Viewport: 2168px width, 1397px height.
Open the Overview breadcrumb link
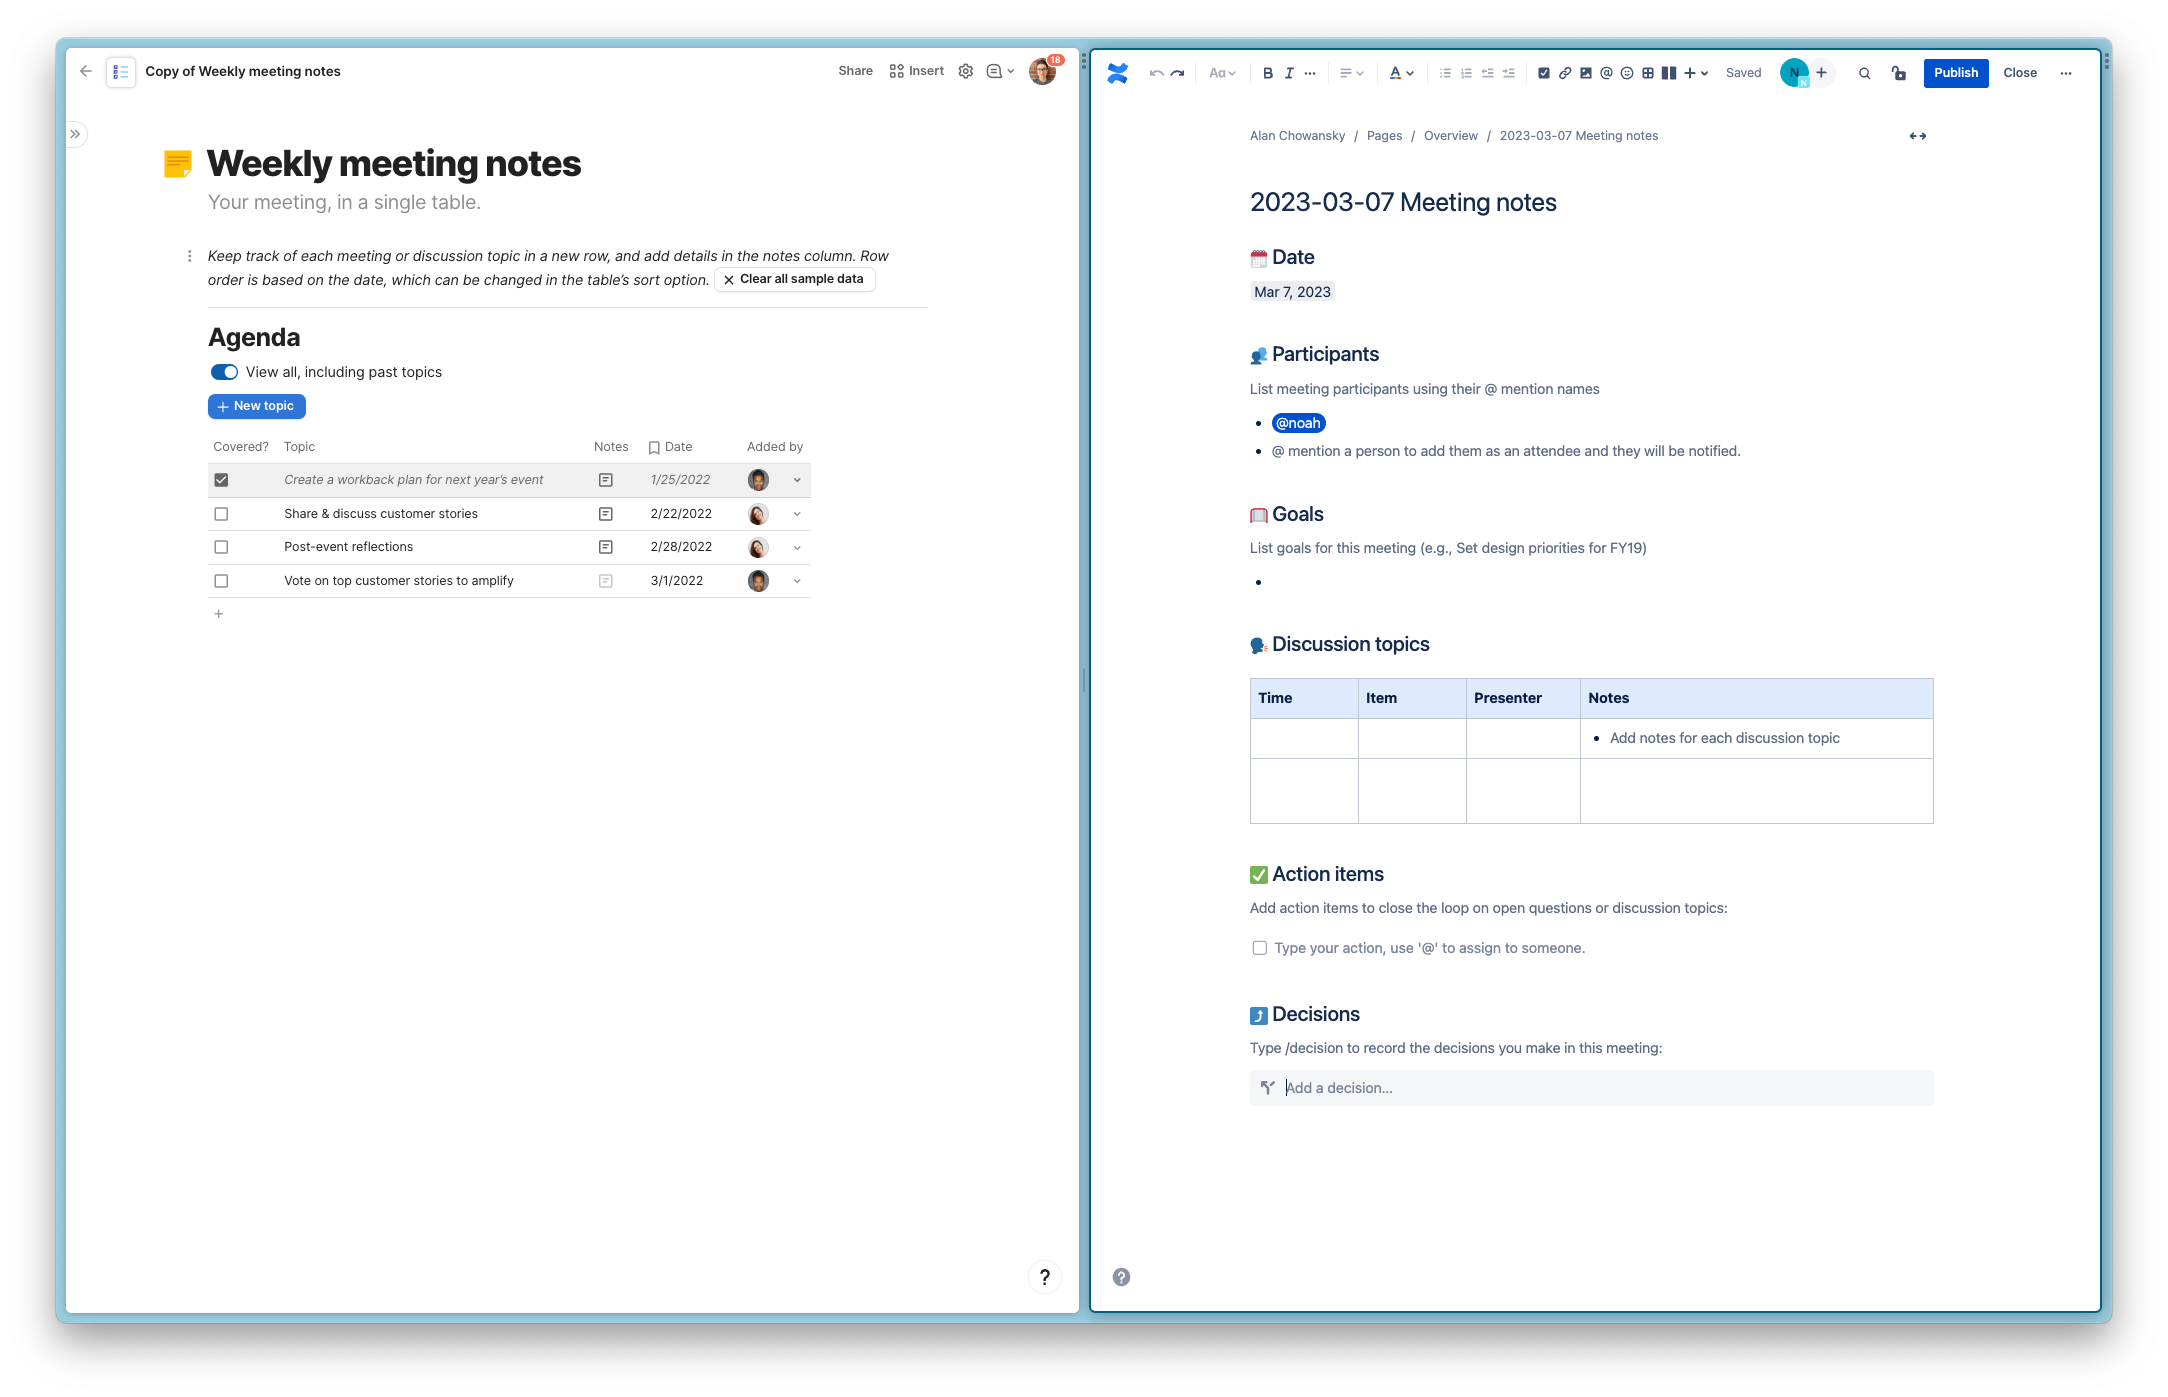(1450, 136)
